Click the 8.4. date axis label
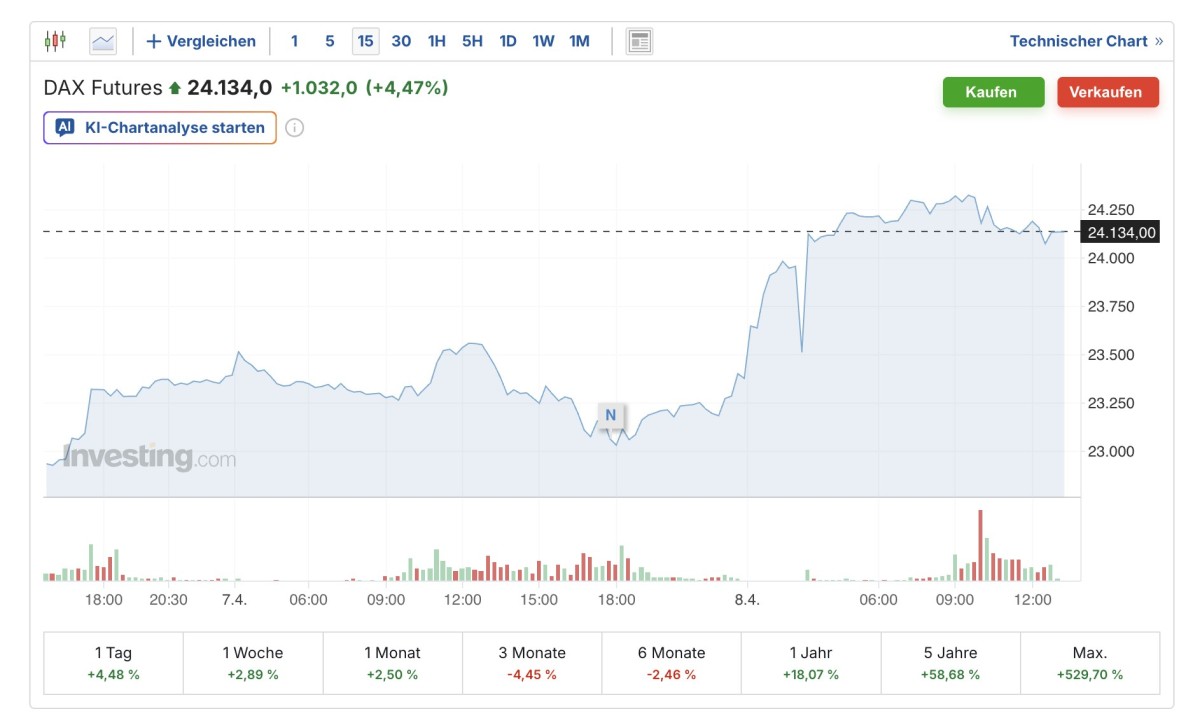The image size is (1200, 716). (x=747, y=600)
